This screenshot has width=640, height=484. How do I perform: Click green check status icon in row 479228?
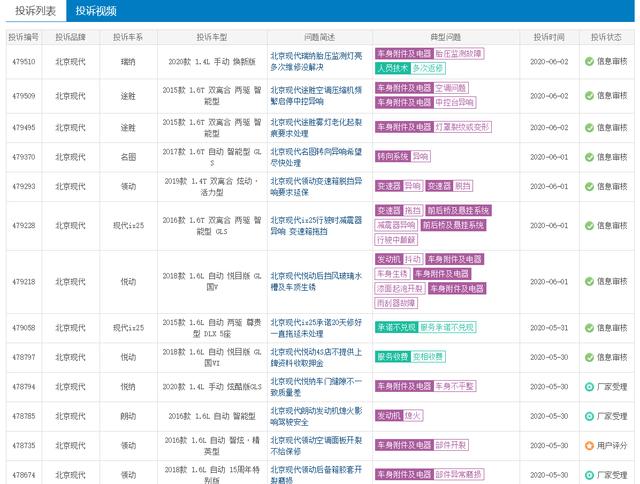click(589, 226)
